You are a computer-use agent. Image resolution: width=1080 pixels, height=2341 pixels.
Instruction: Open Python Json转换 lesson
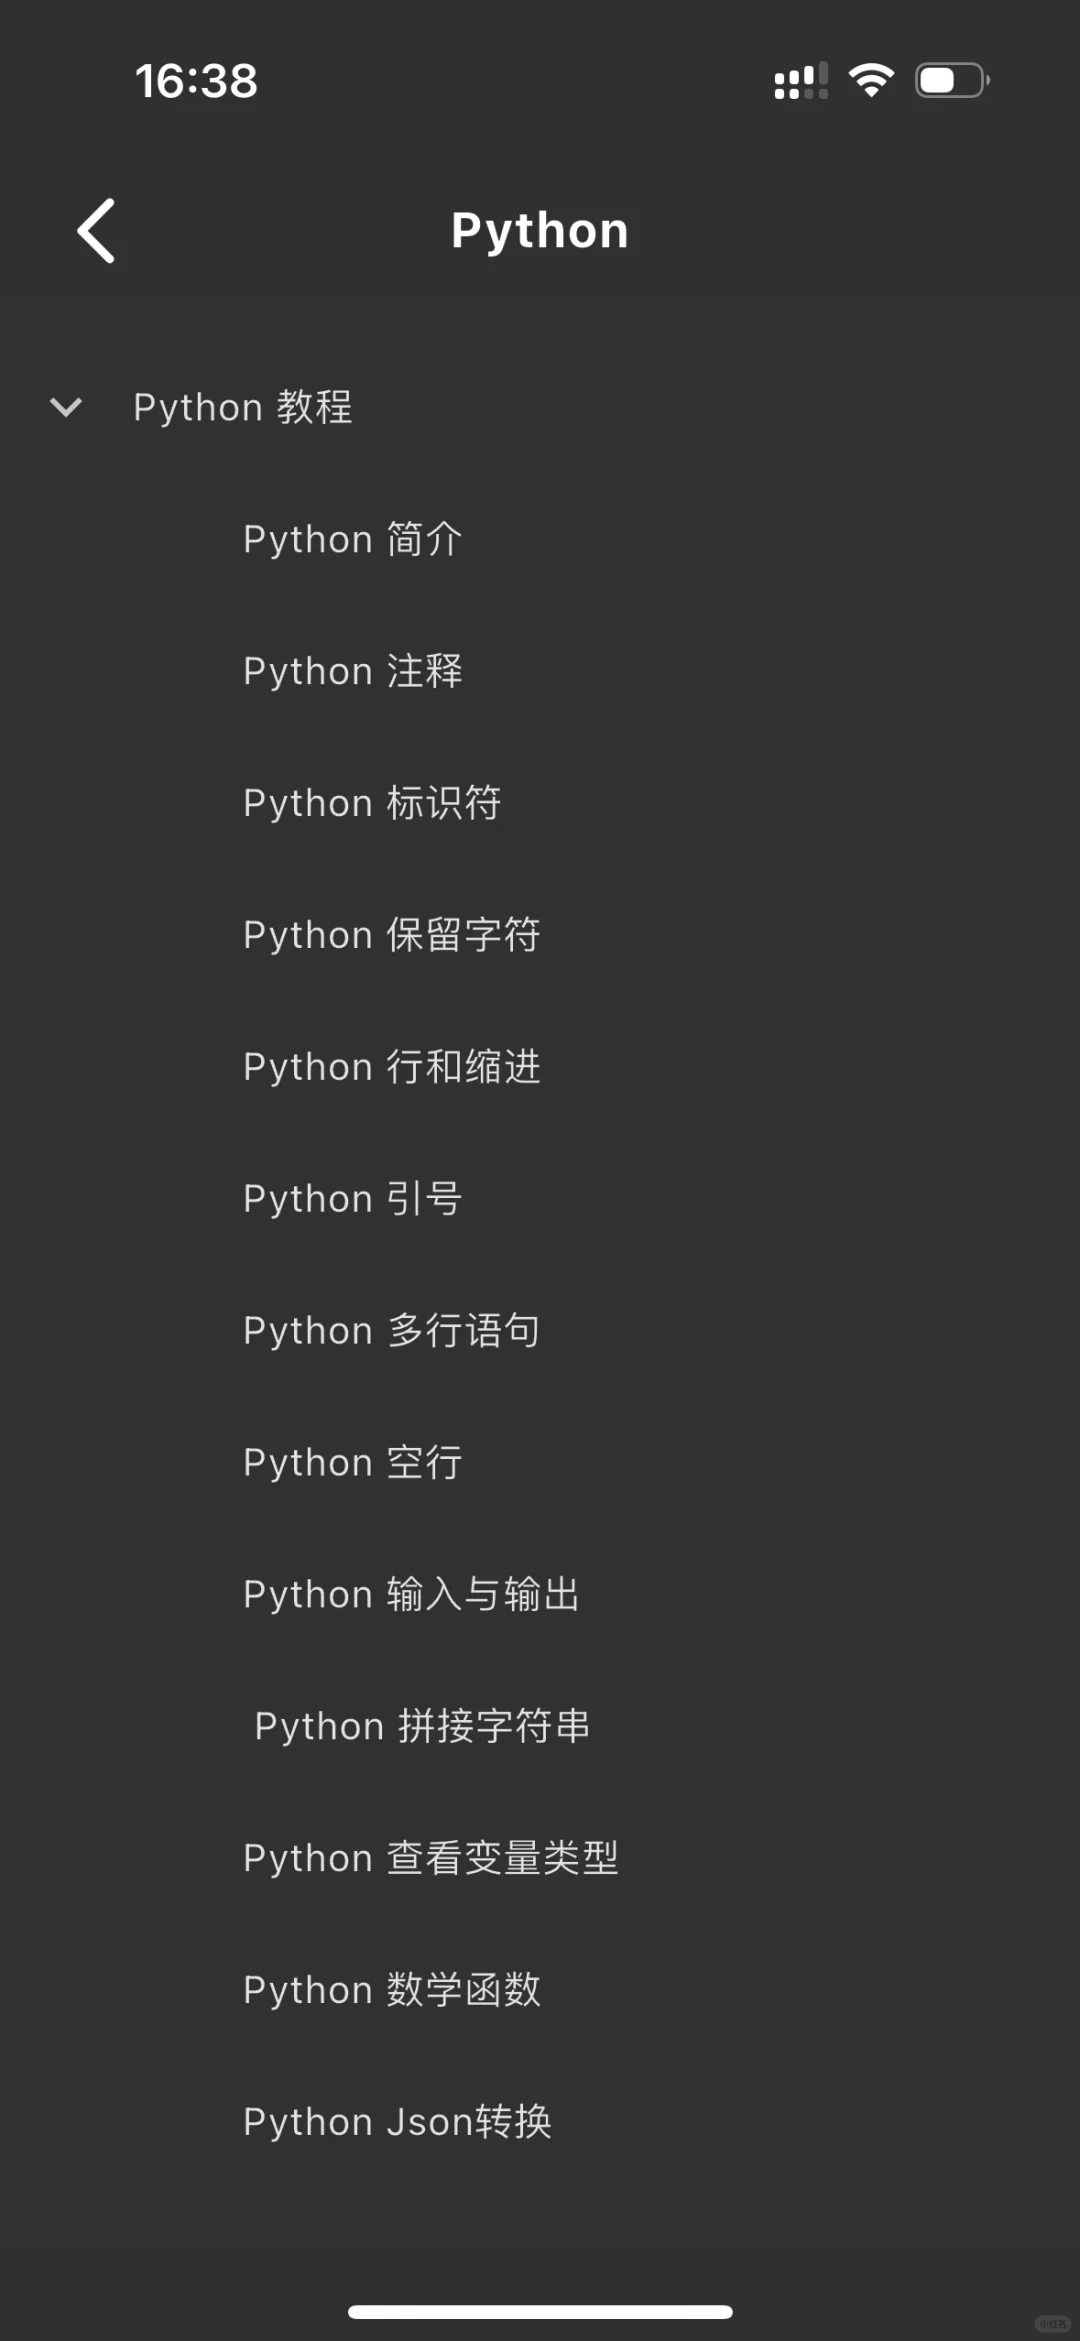tap(397, 2122)
